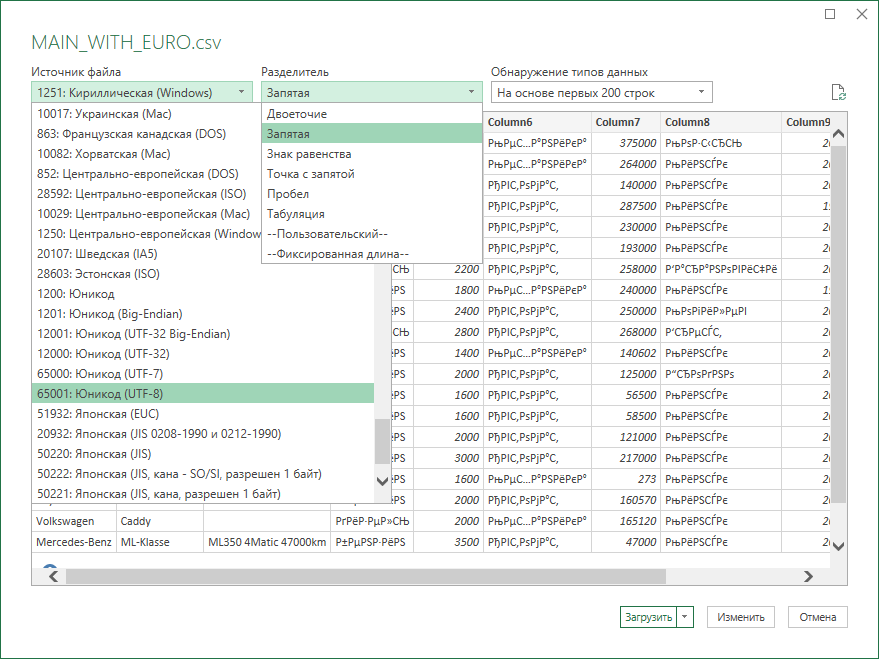Select 50220: Японская (JIS) encoding

(x=203, y=454)
